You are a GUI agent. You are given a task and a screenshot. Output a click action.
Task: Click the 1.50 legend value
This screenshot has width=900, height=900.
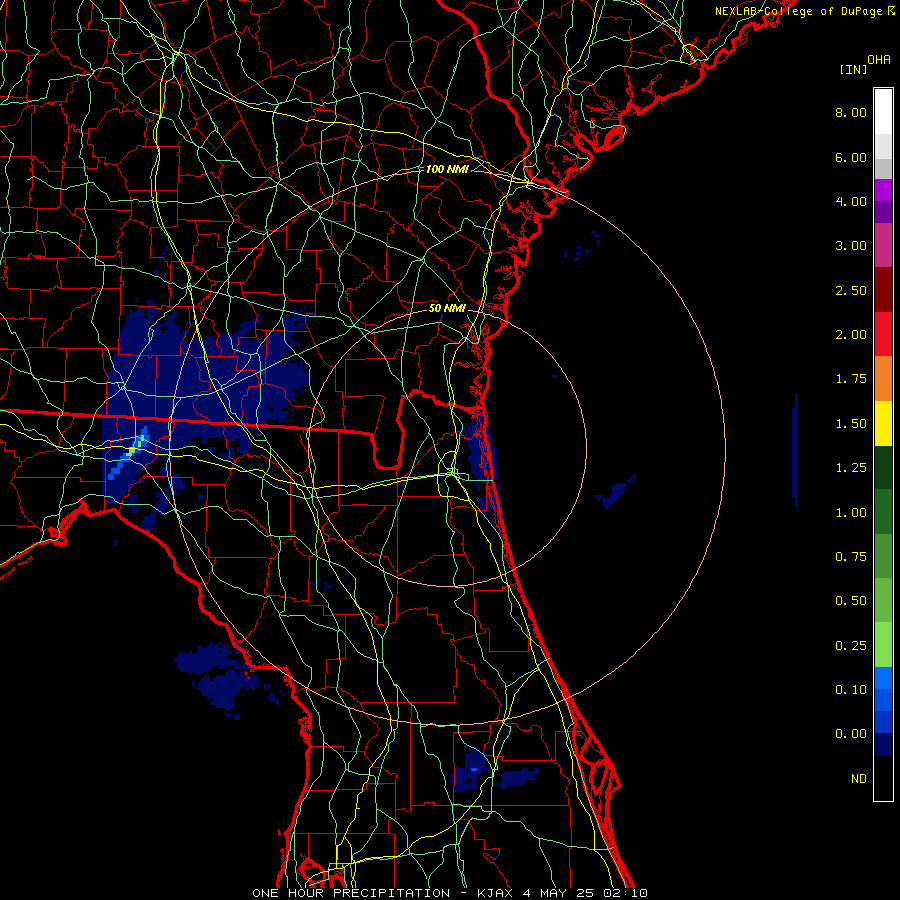(851, 424)
